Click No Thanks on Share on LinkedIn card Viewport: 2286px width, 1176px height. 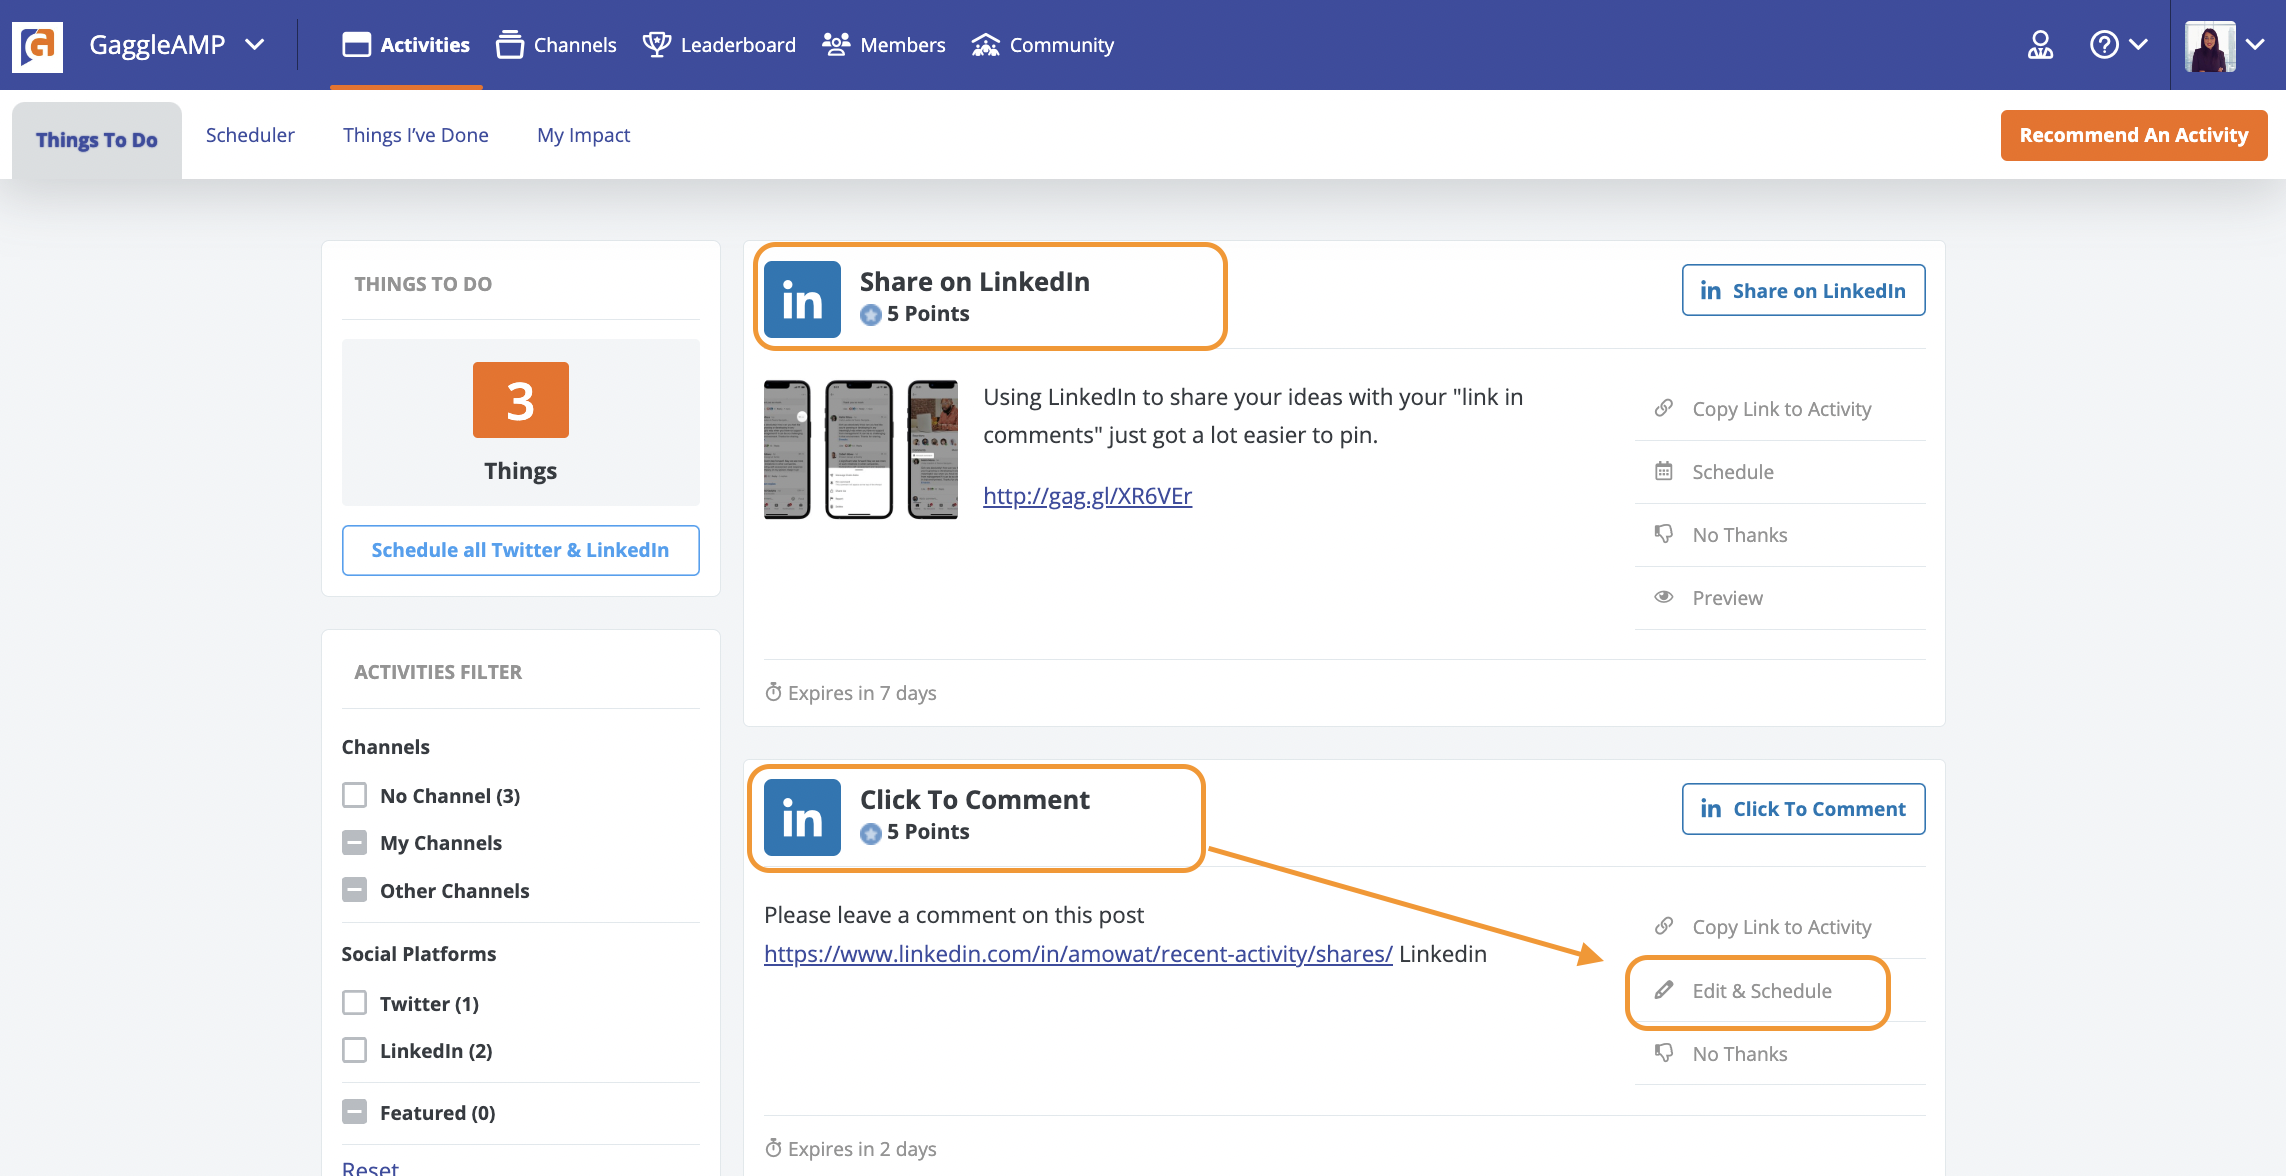pyautogui.click(x=1740, y=535)
